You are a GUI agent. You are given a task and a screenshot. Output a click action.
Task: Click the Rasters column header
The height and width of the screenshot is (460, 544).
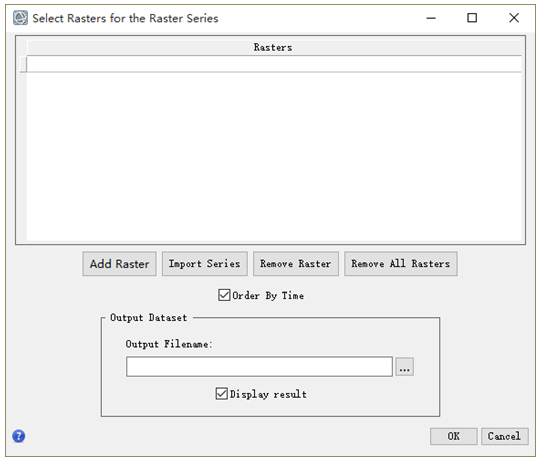(274, 48)
